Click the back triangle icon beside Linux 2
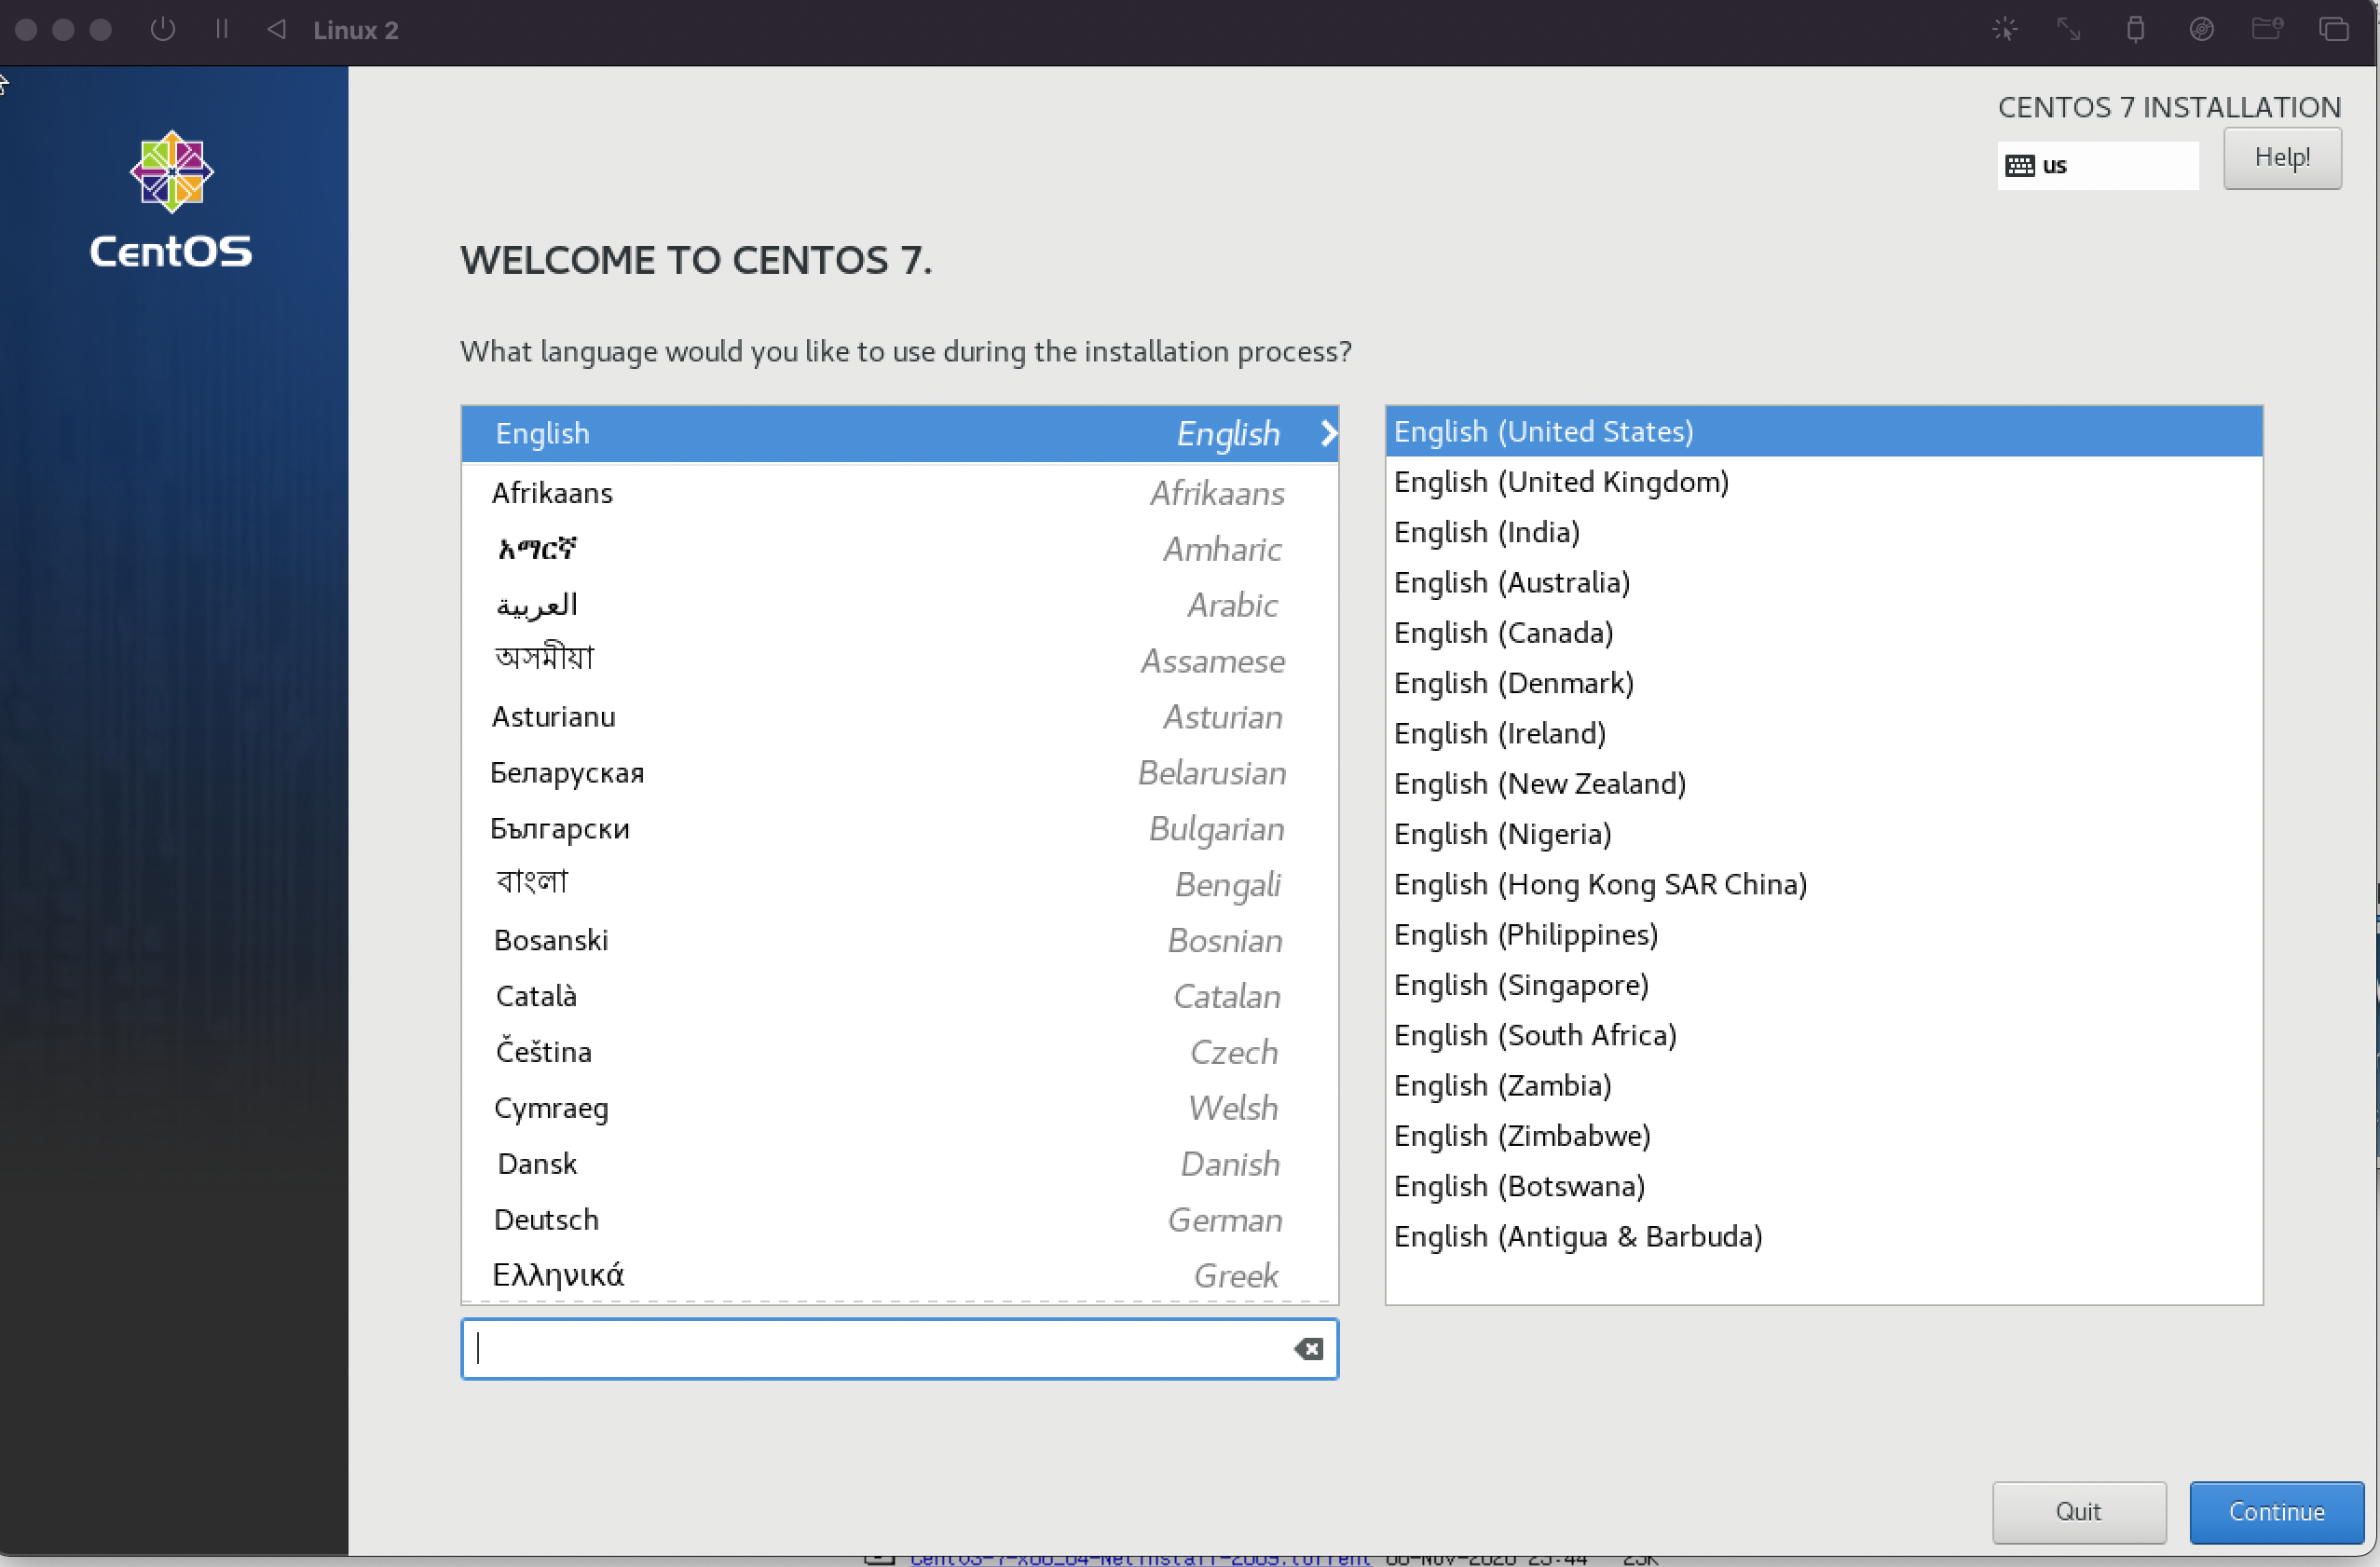 (277, 29)
